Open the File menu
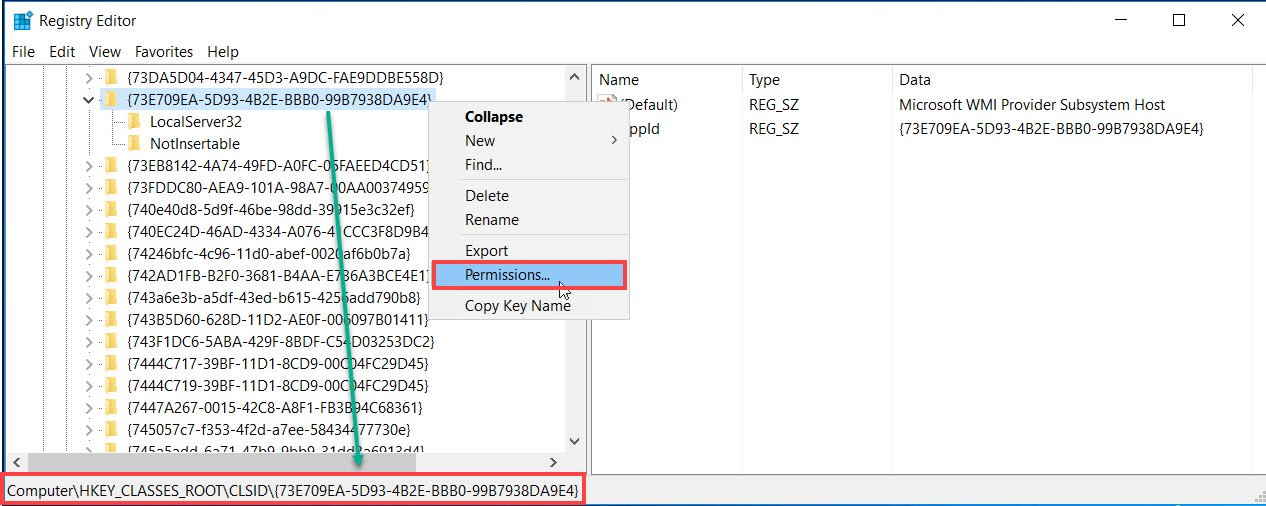 point(23,51)
